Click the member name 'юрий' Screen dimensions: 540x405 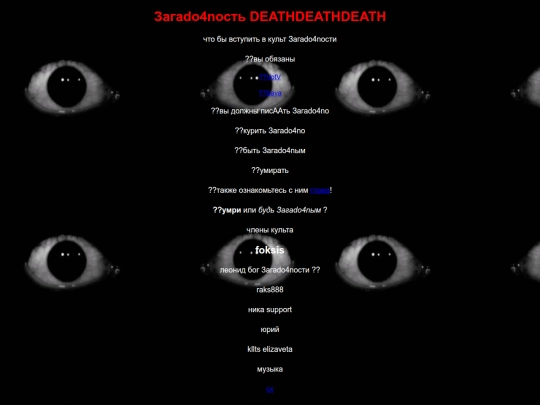pyautogui.click(x=270, y=330)
